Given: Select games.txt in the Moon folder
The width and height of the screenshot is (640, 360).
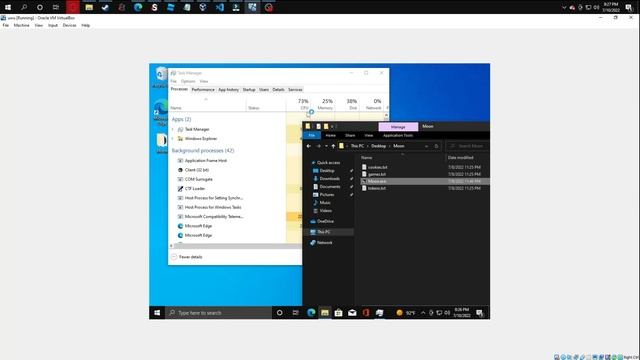Looking at the screenshot, I should pos(376,174).
